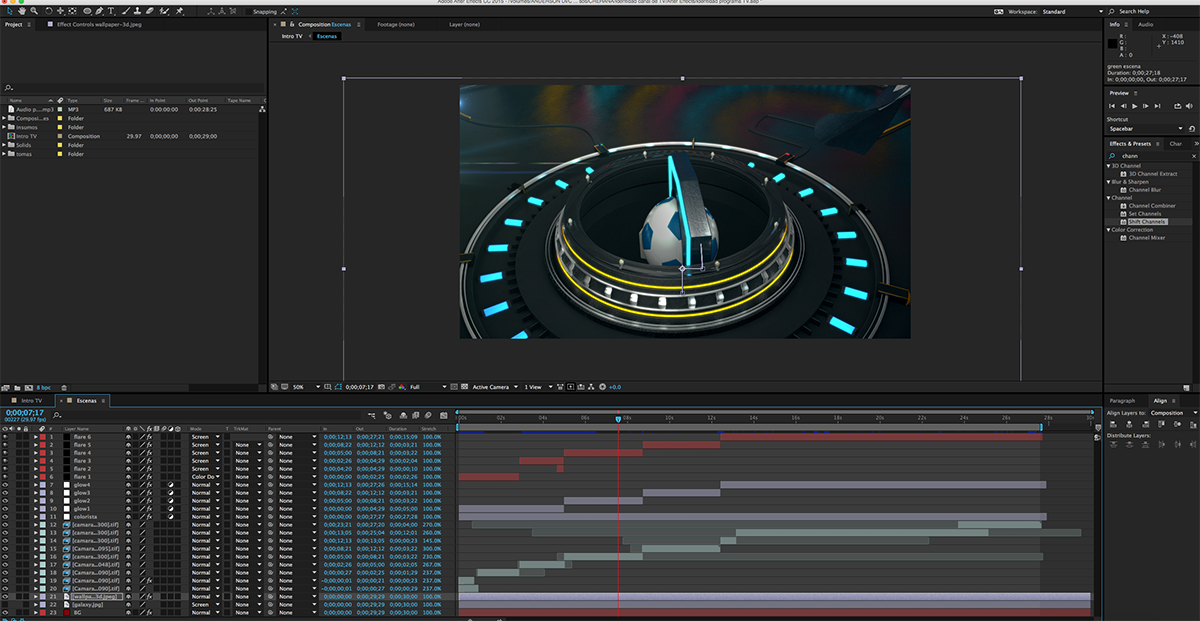Select the Puppet Pin tool
The image size is (1200, 621).
click(x=179, y=12)
